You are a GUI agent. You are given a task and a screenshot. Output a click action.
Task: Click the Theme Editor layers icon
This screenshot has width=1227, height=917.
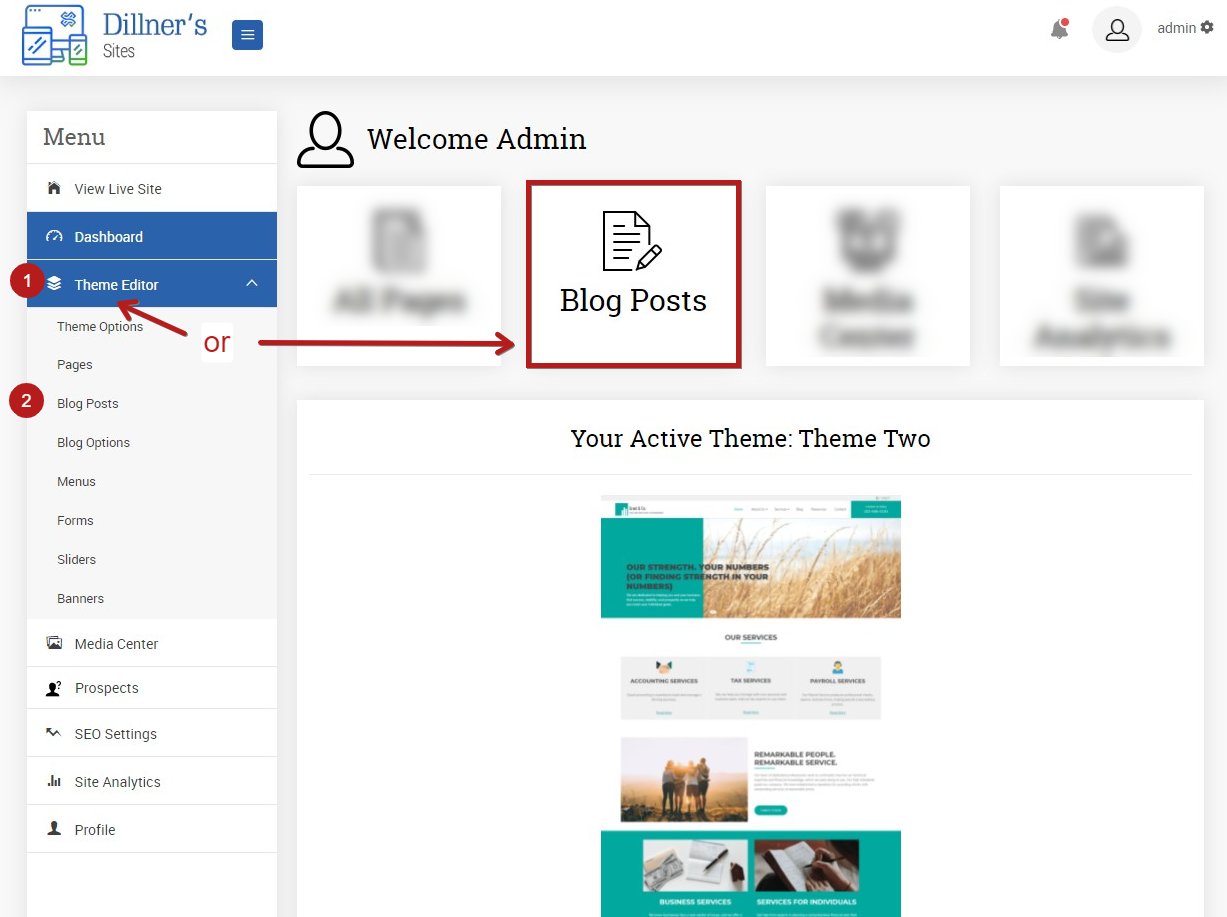[54, 284]
